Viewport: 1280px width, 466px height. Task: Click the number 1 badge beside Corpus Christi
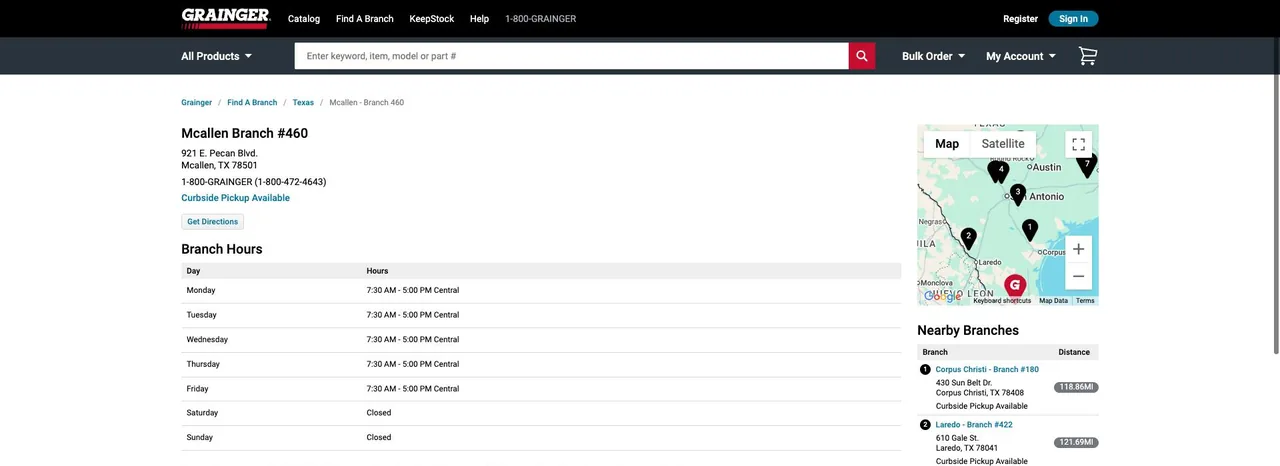click(925, 370)
